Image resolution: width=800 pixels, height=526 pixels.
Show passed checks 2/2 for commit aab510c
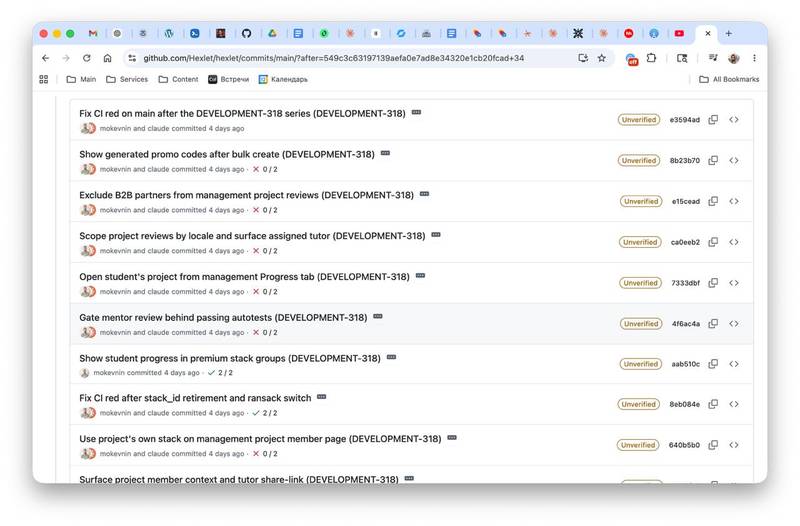pos(220,372)
